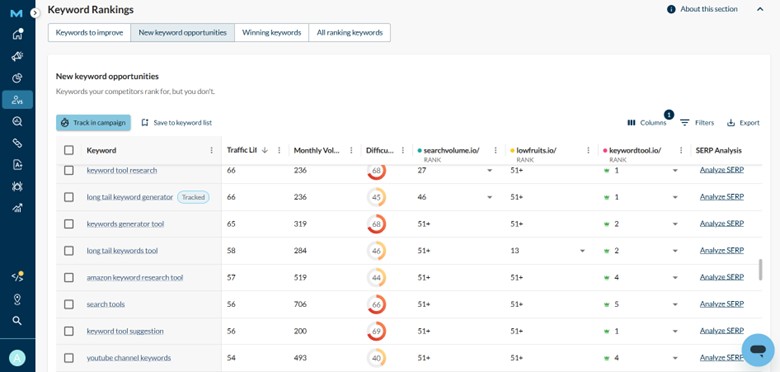The height and width of the screenshot is (372, 780).
Task: Open Monthly Volume column options menu
Action: tap(351, 150)
